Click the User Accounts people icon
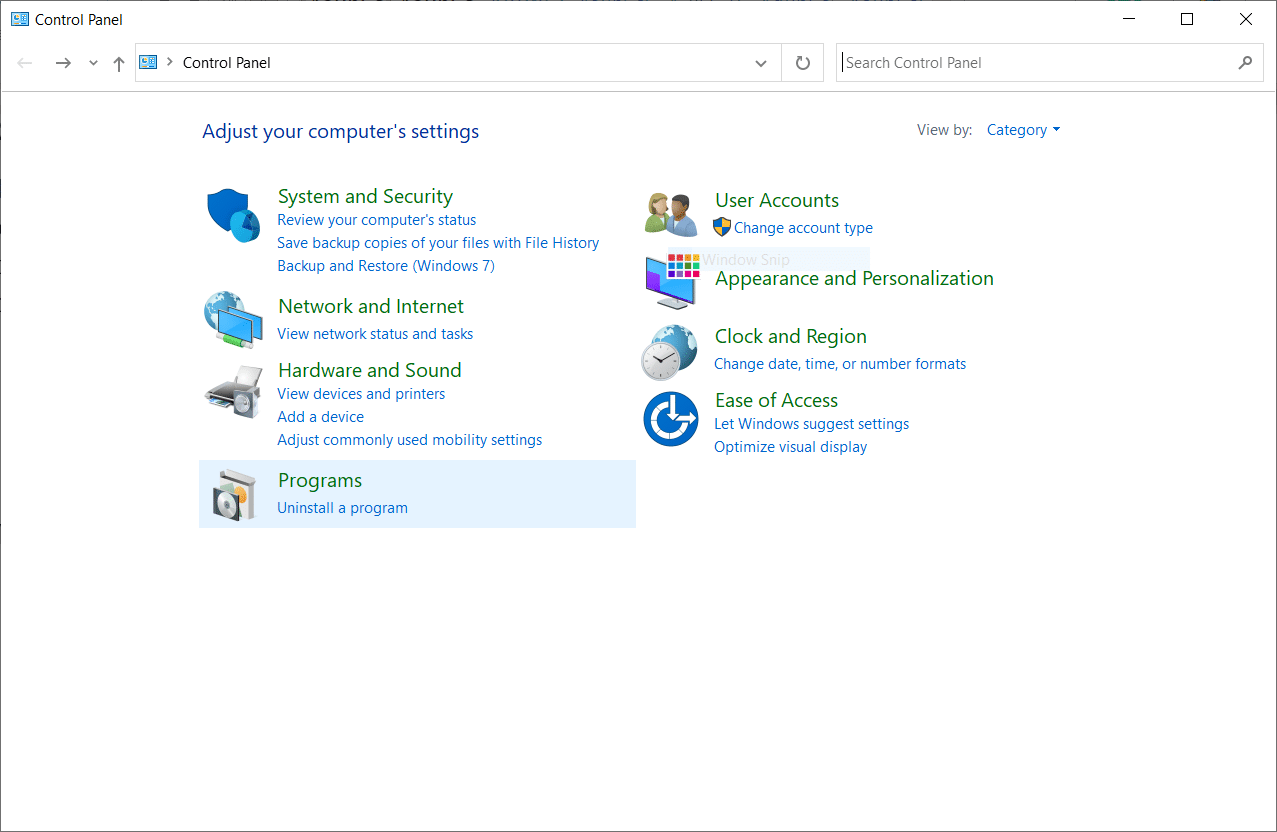This screenshot has width=1277, height=832. coord(670,214)
